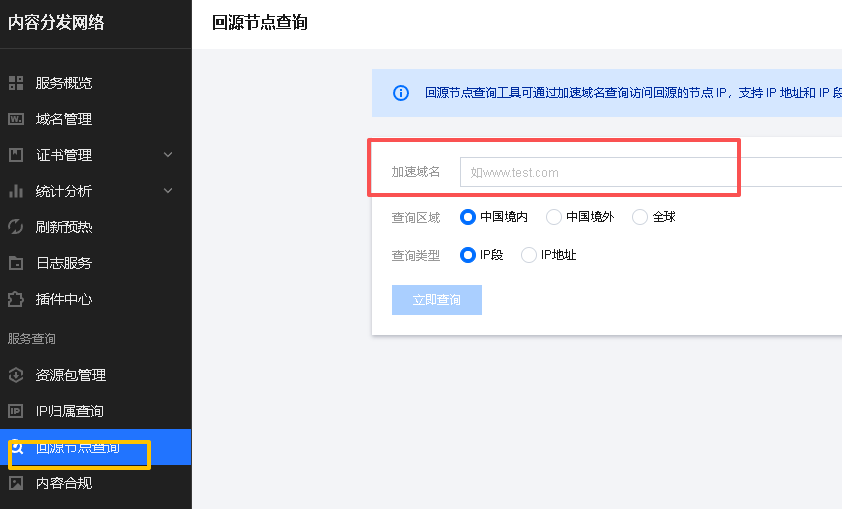842x509 pixels.
Task: Click the 统计分析 bar chart icon
Action: 16,191
